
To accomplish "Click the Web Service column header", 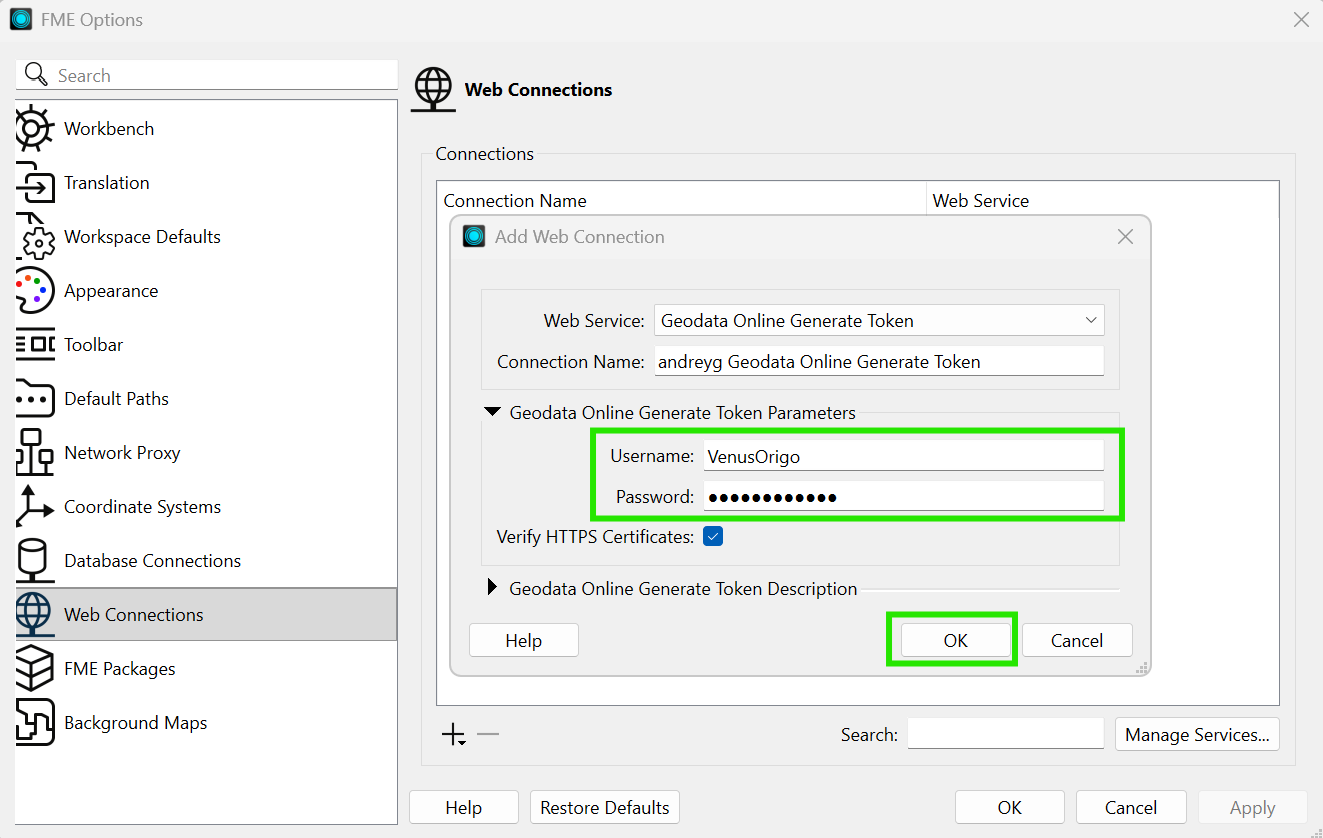I will click(x=1103, y=200).
